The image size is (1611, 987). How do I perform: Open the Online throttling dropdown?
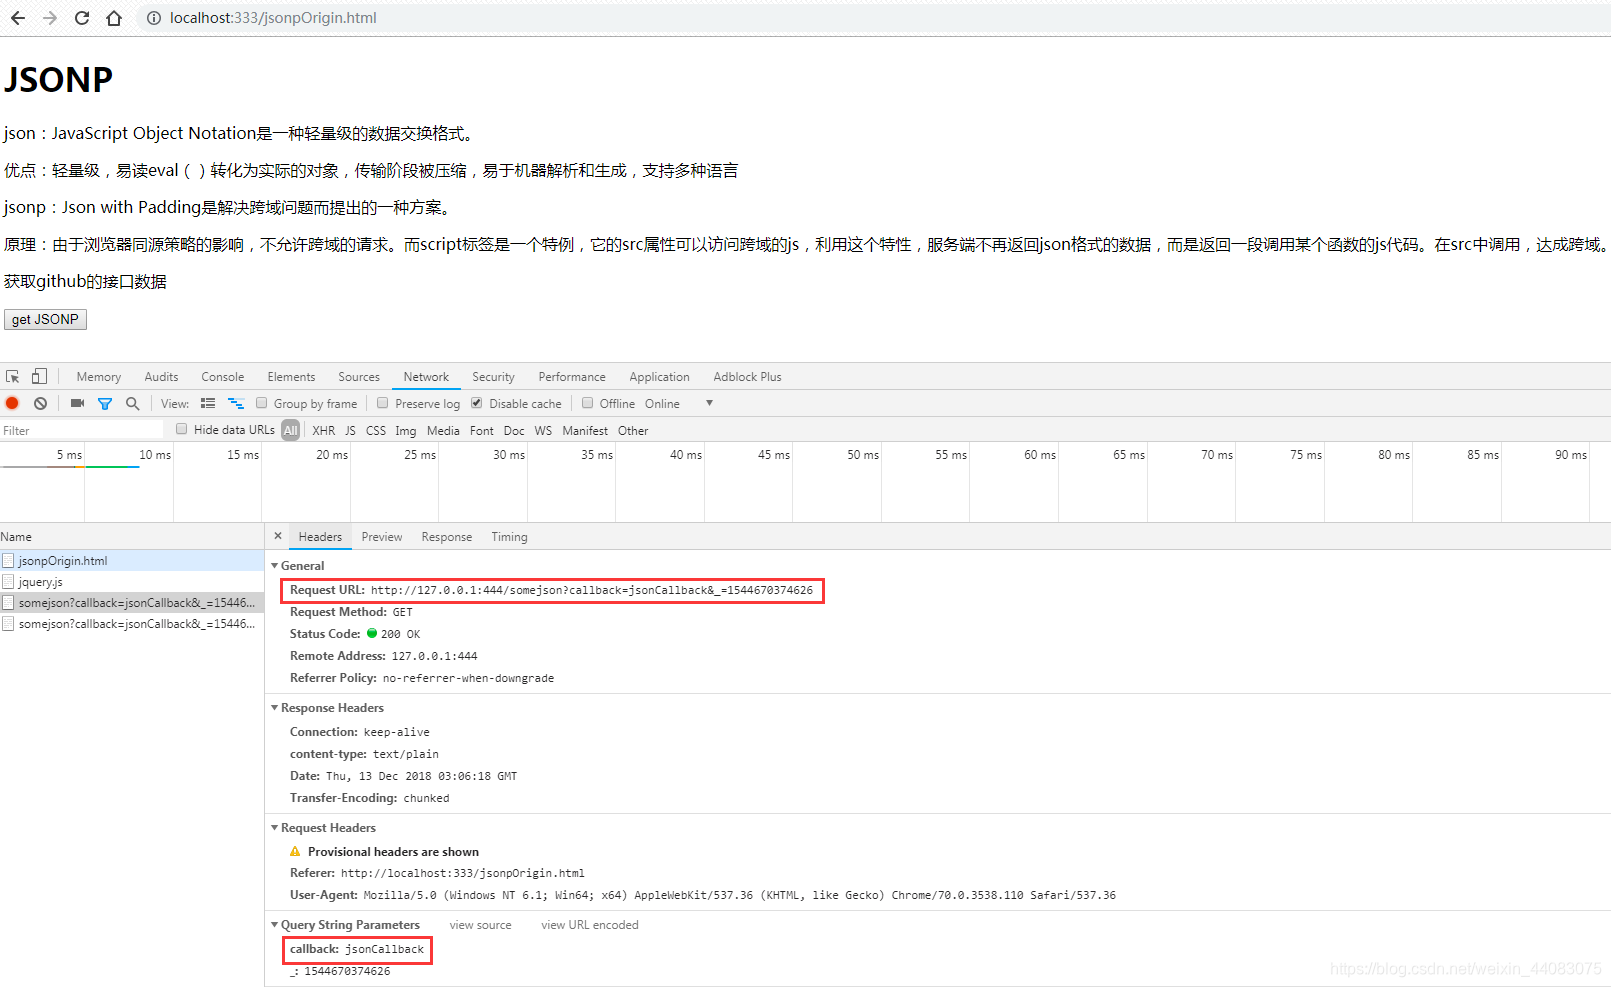[x=679, y=404]
